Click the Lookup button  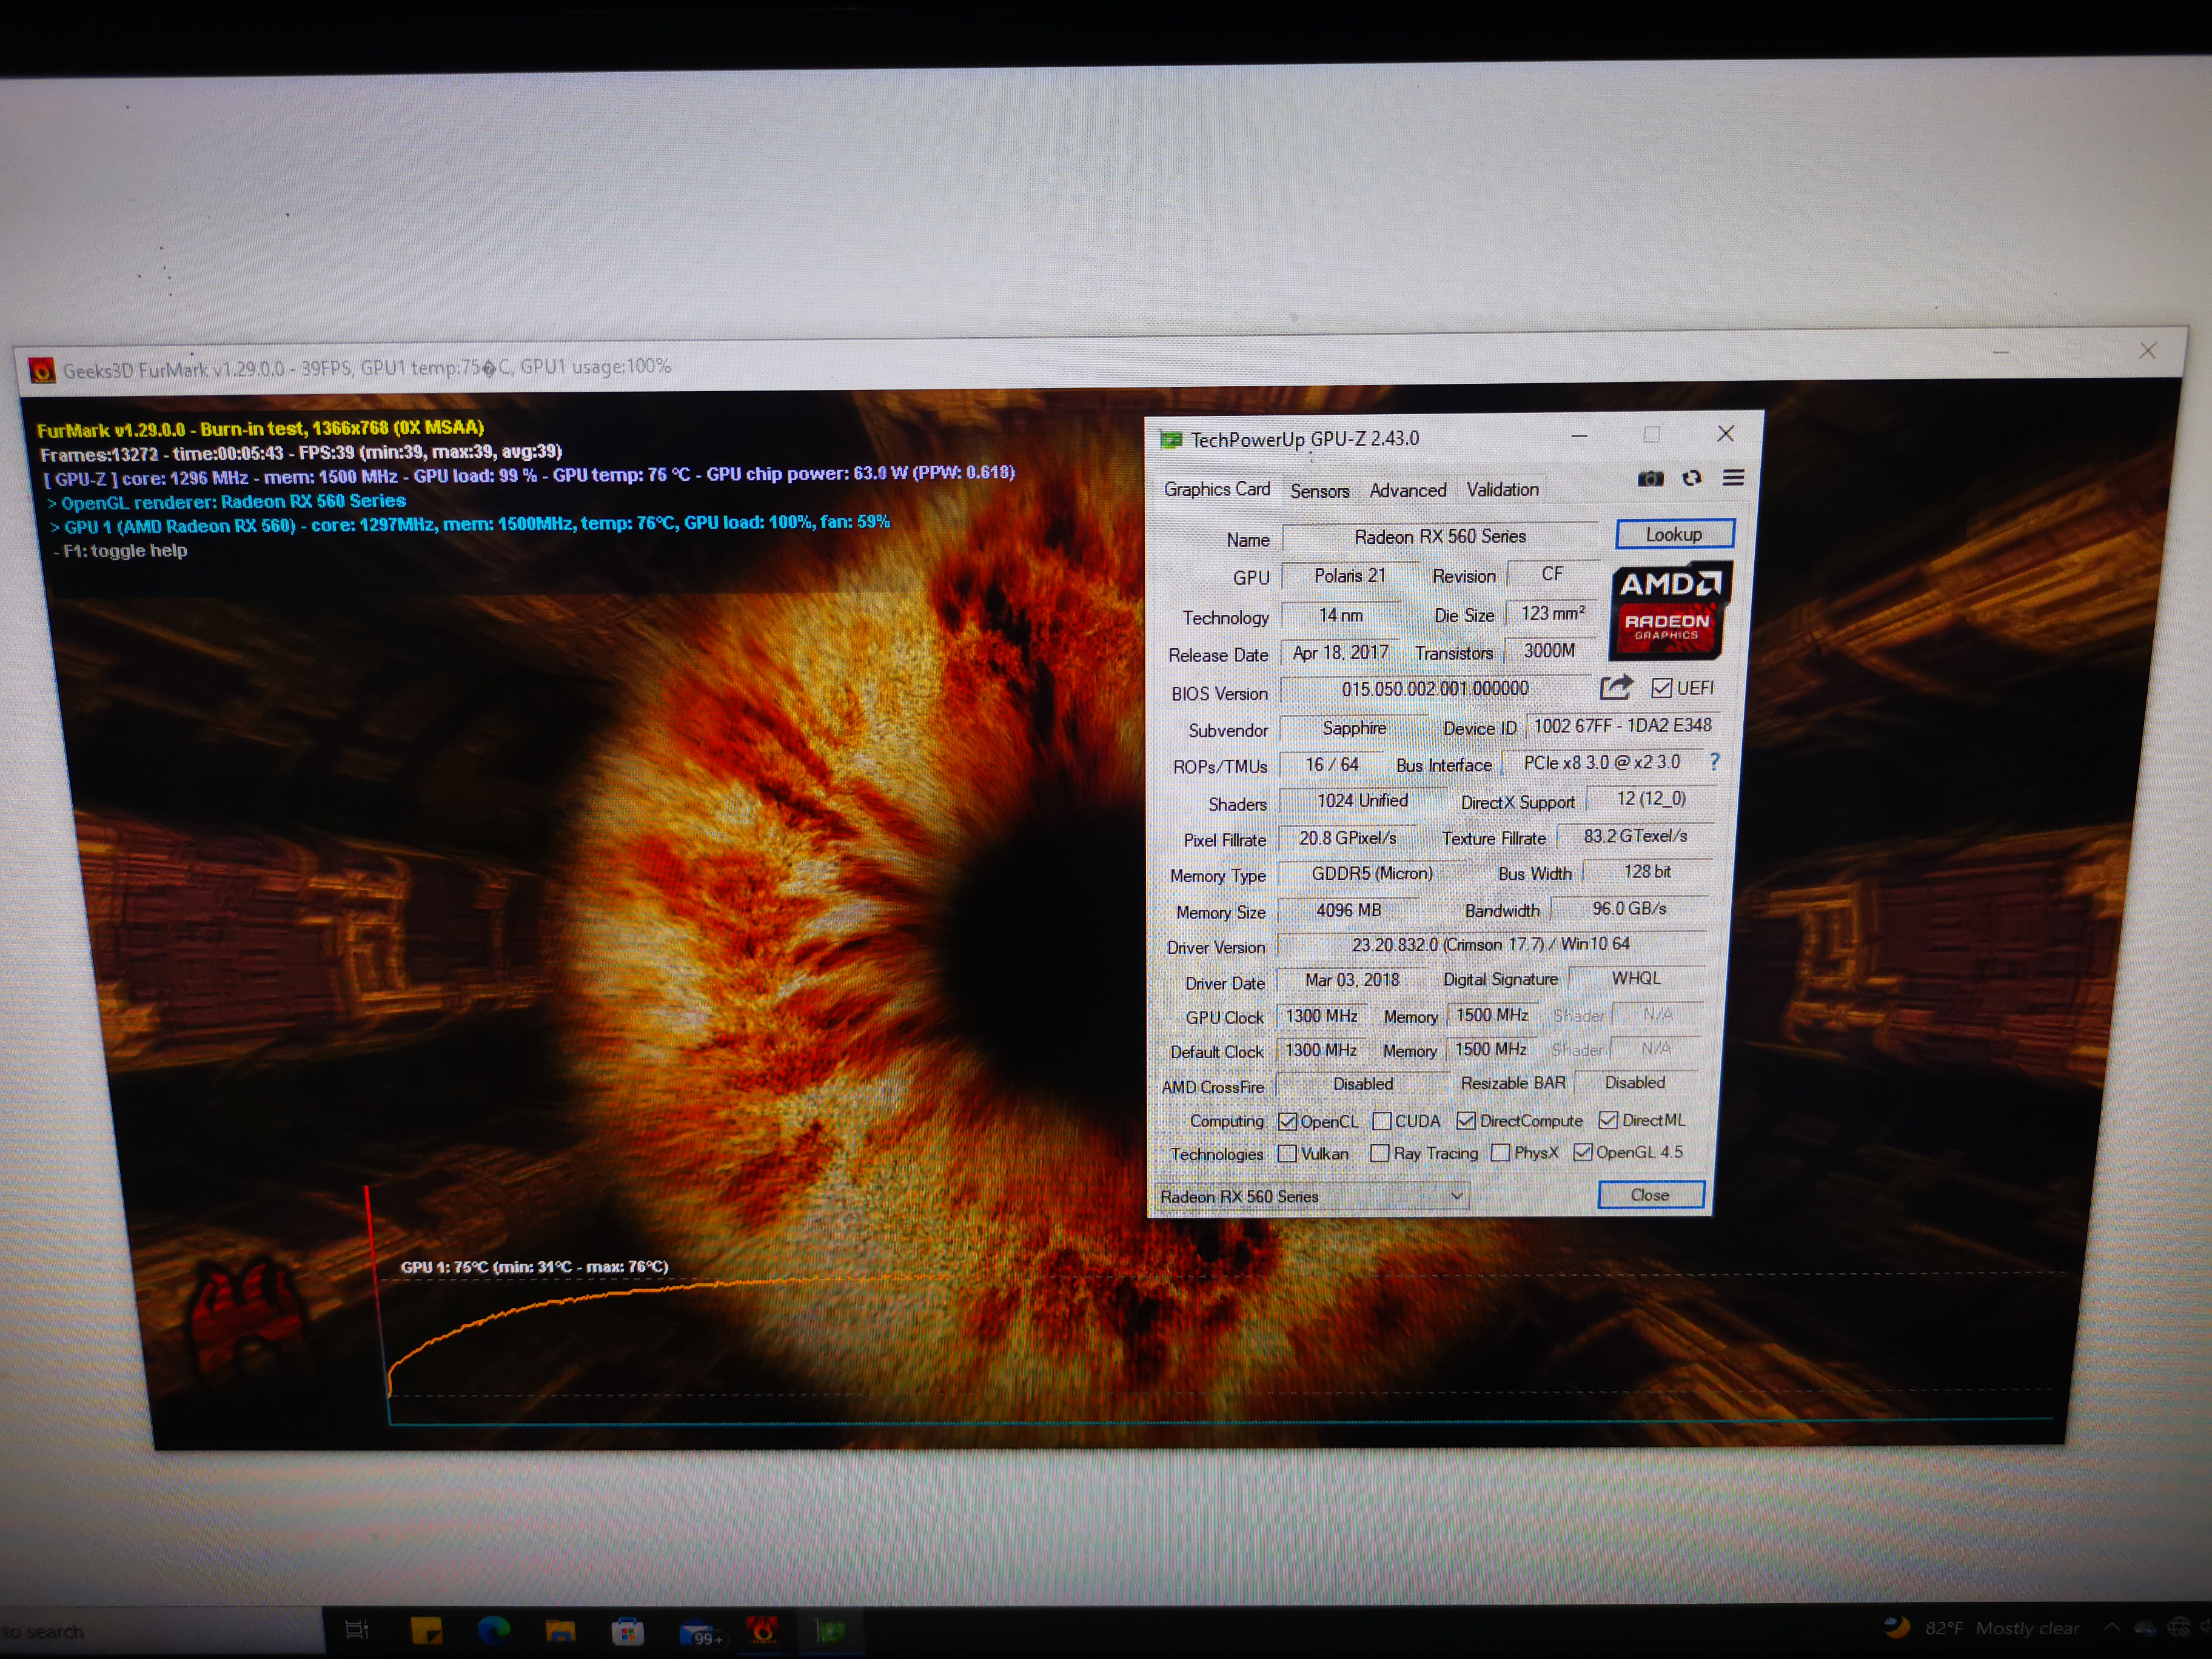point(1674,534)
